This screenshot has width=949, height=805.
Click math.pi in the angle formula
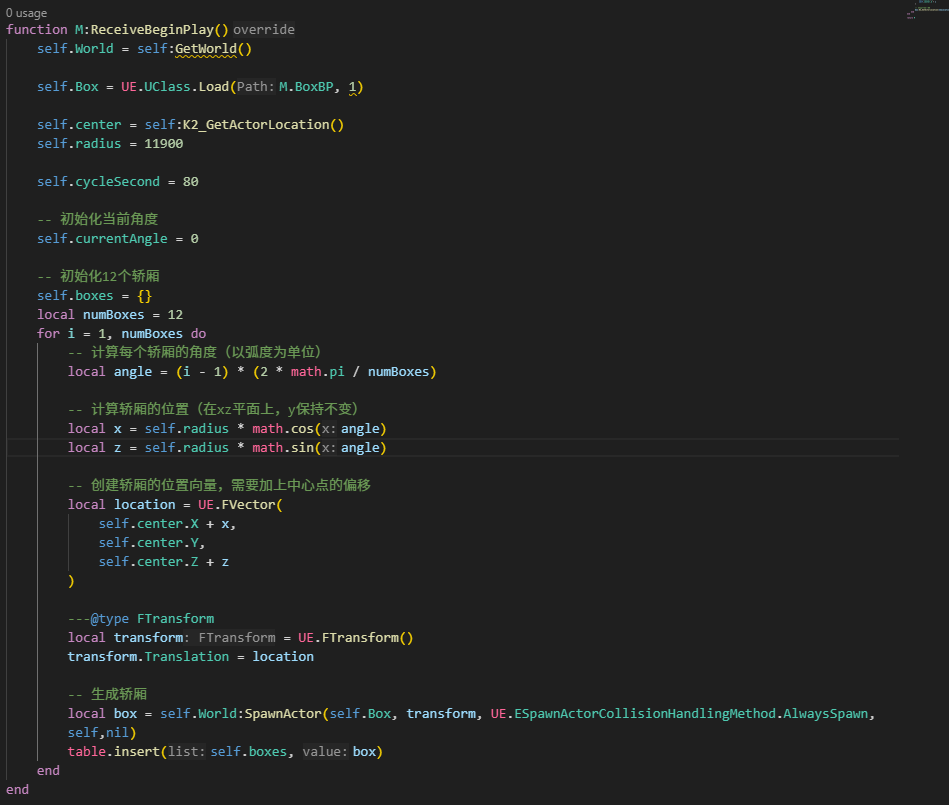317,372
